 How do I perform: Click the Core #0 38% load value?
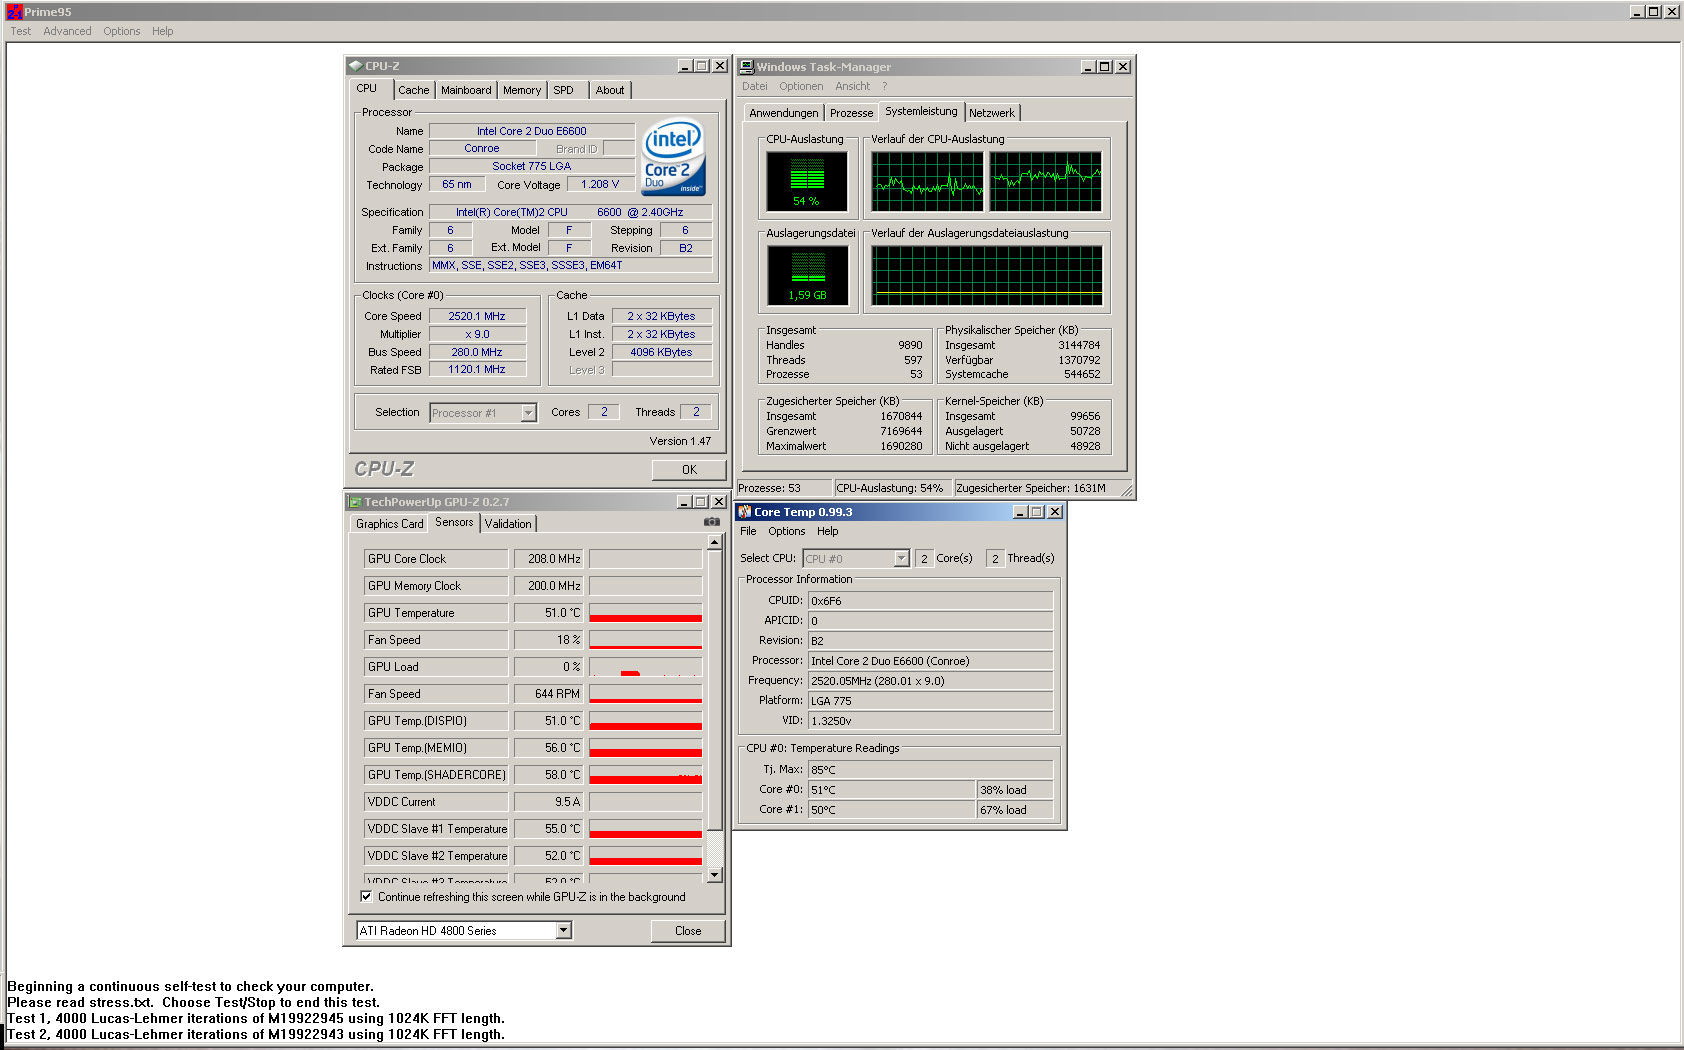(x=1015, y=790)
